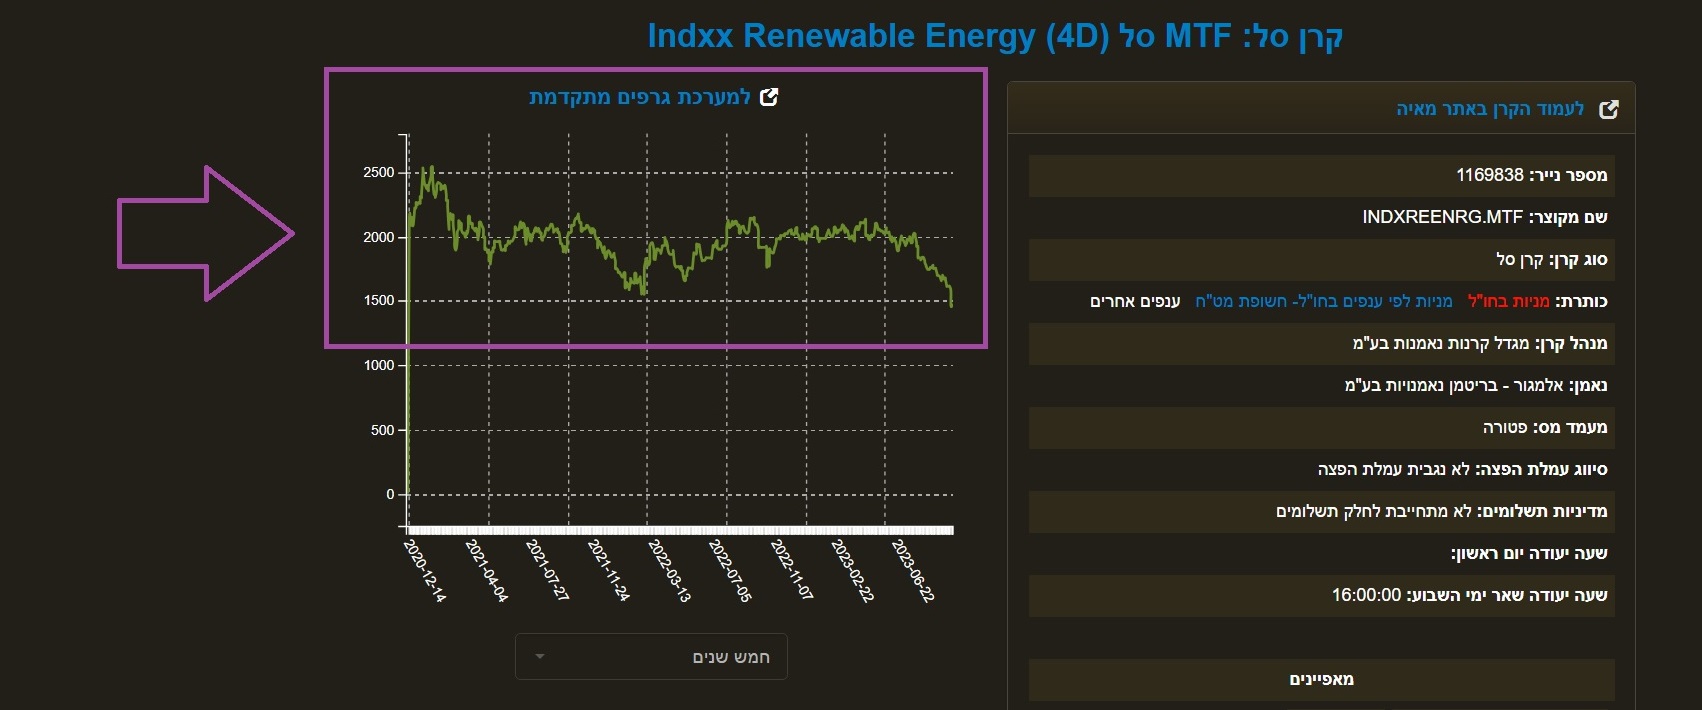Open the advanced charts system link
Viewport: 1702px width, 710px height.
(x=640, y=97)
